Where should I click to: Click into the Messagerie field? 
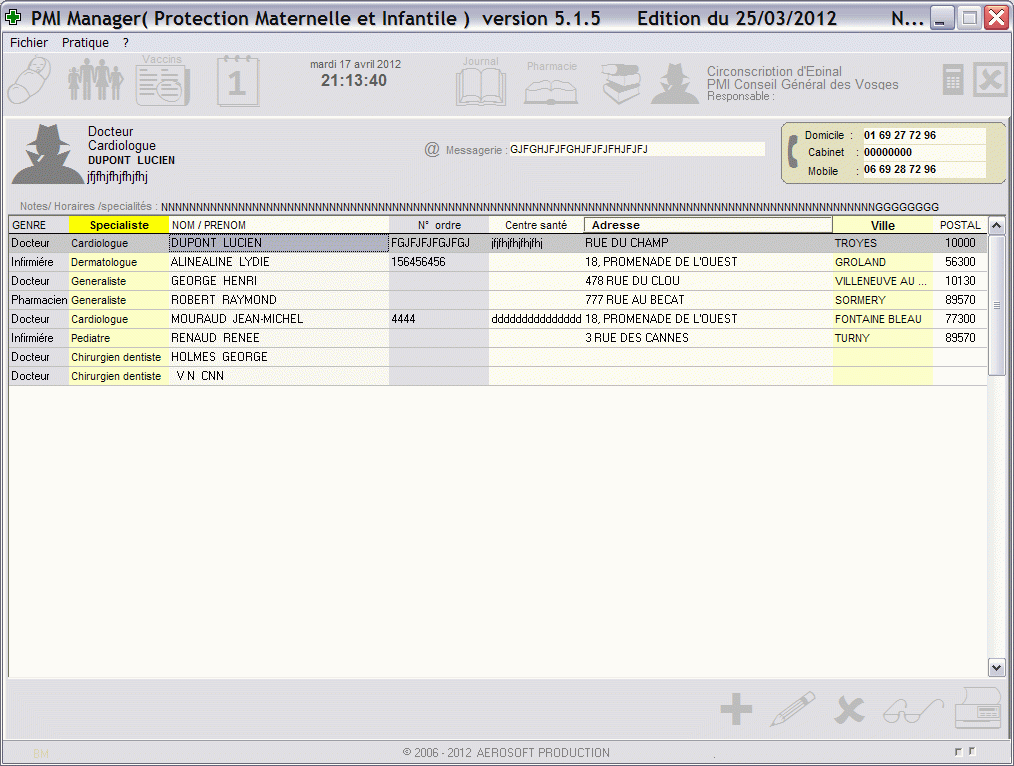636,149
